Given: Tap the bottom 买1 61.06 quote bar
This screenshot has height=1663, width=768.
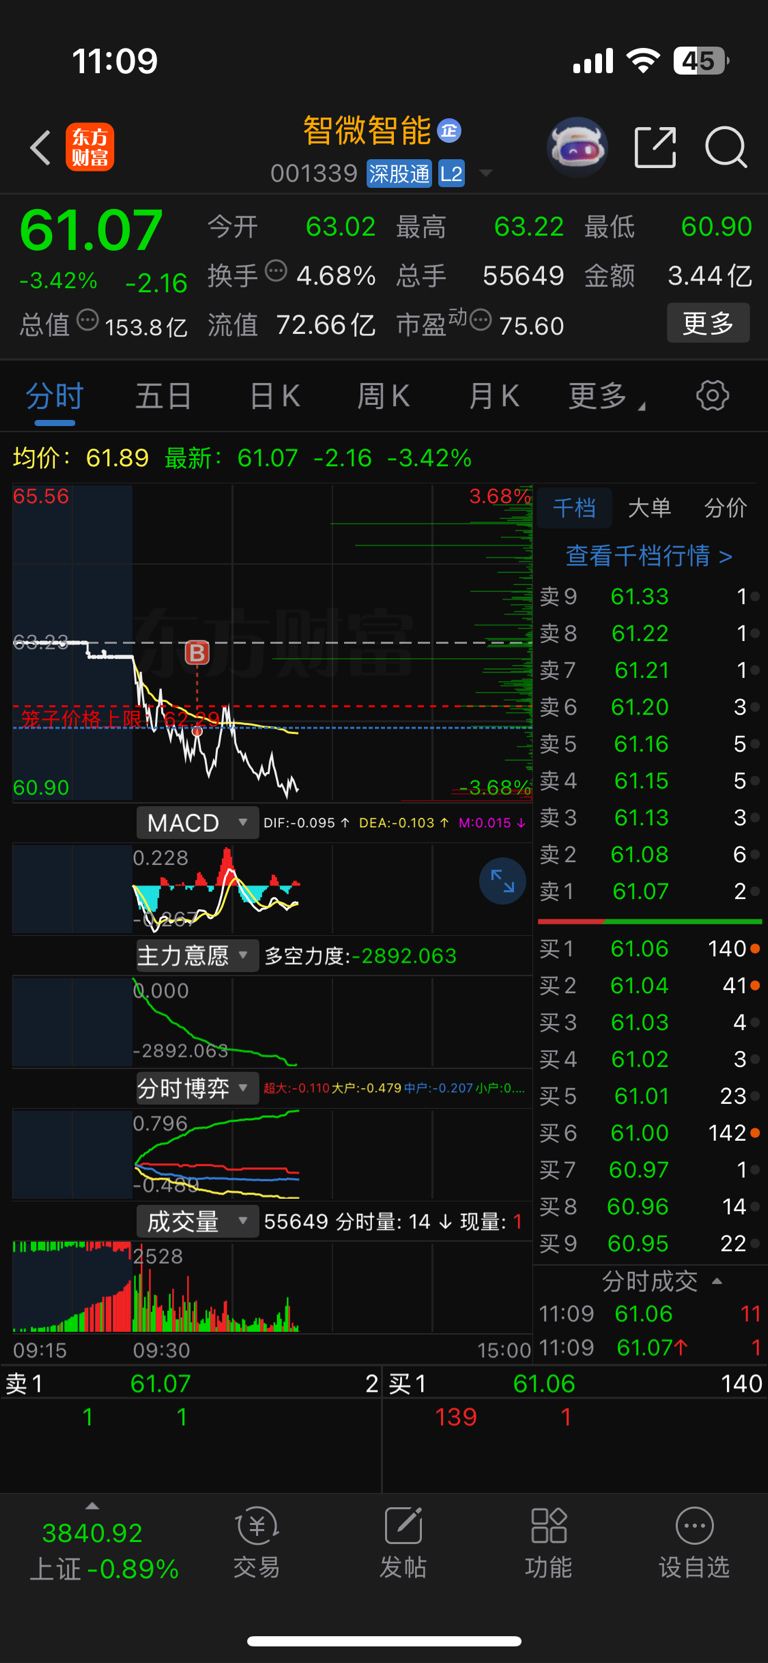Looking at the screenshot, I should [575, 1384].
